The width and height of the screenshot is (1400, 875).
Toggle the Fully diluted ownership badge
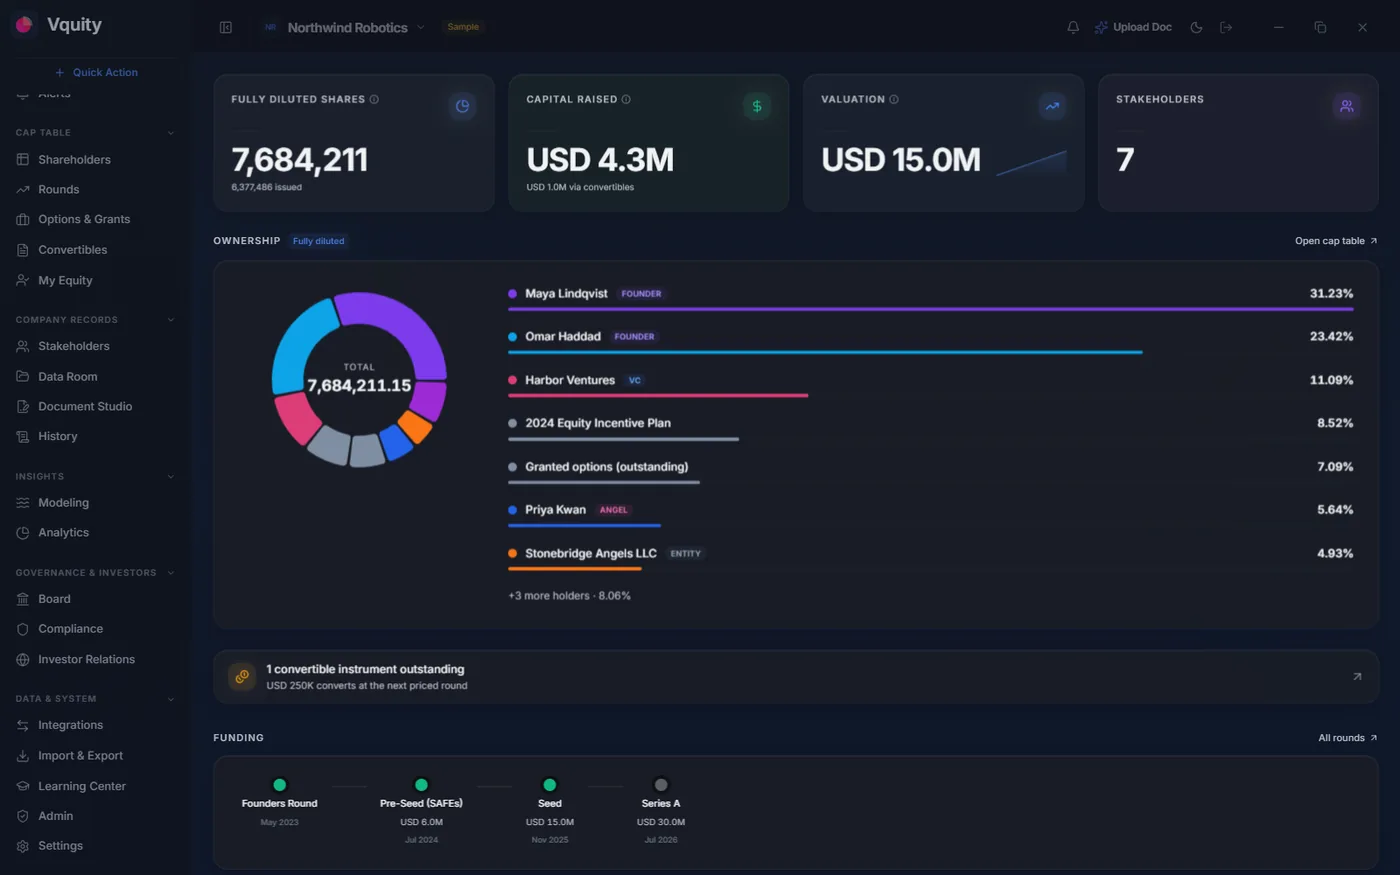318,241
